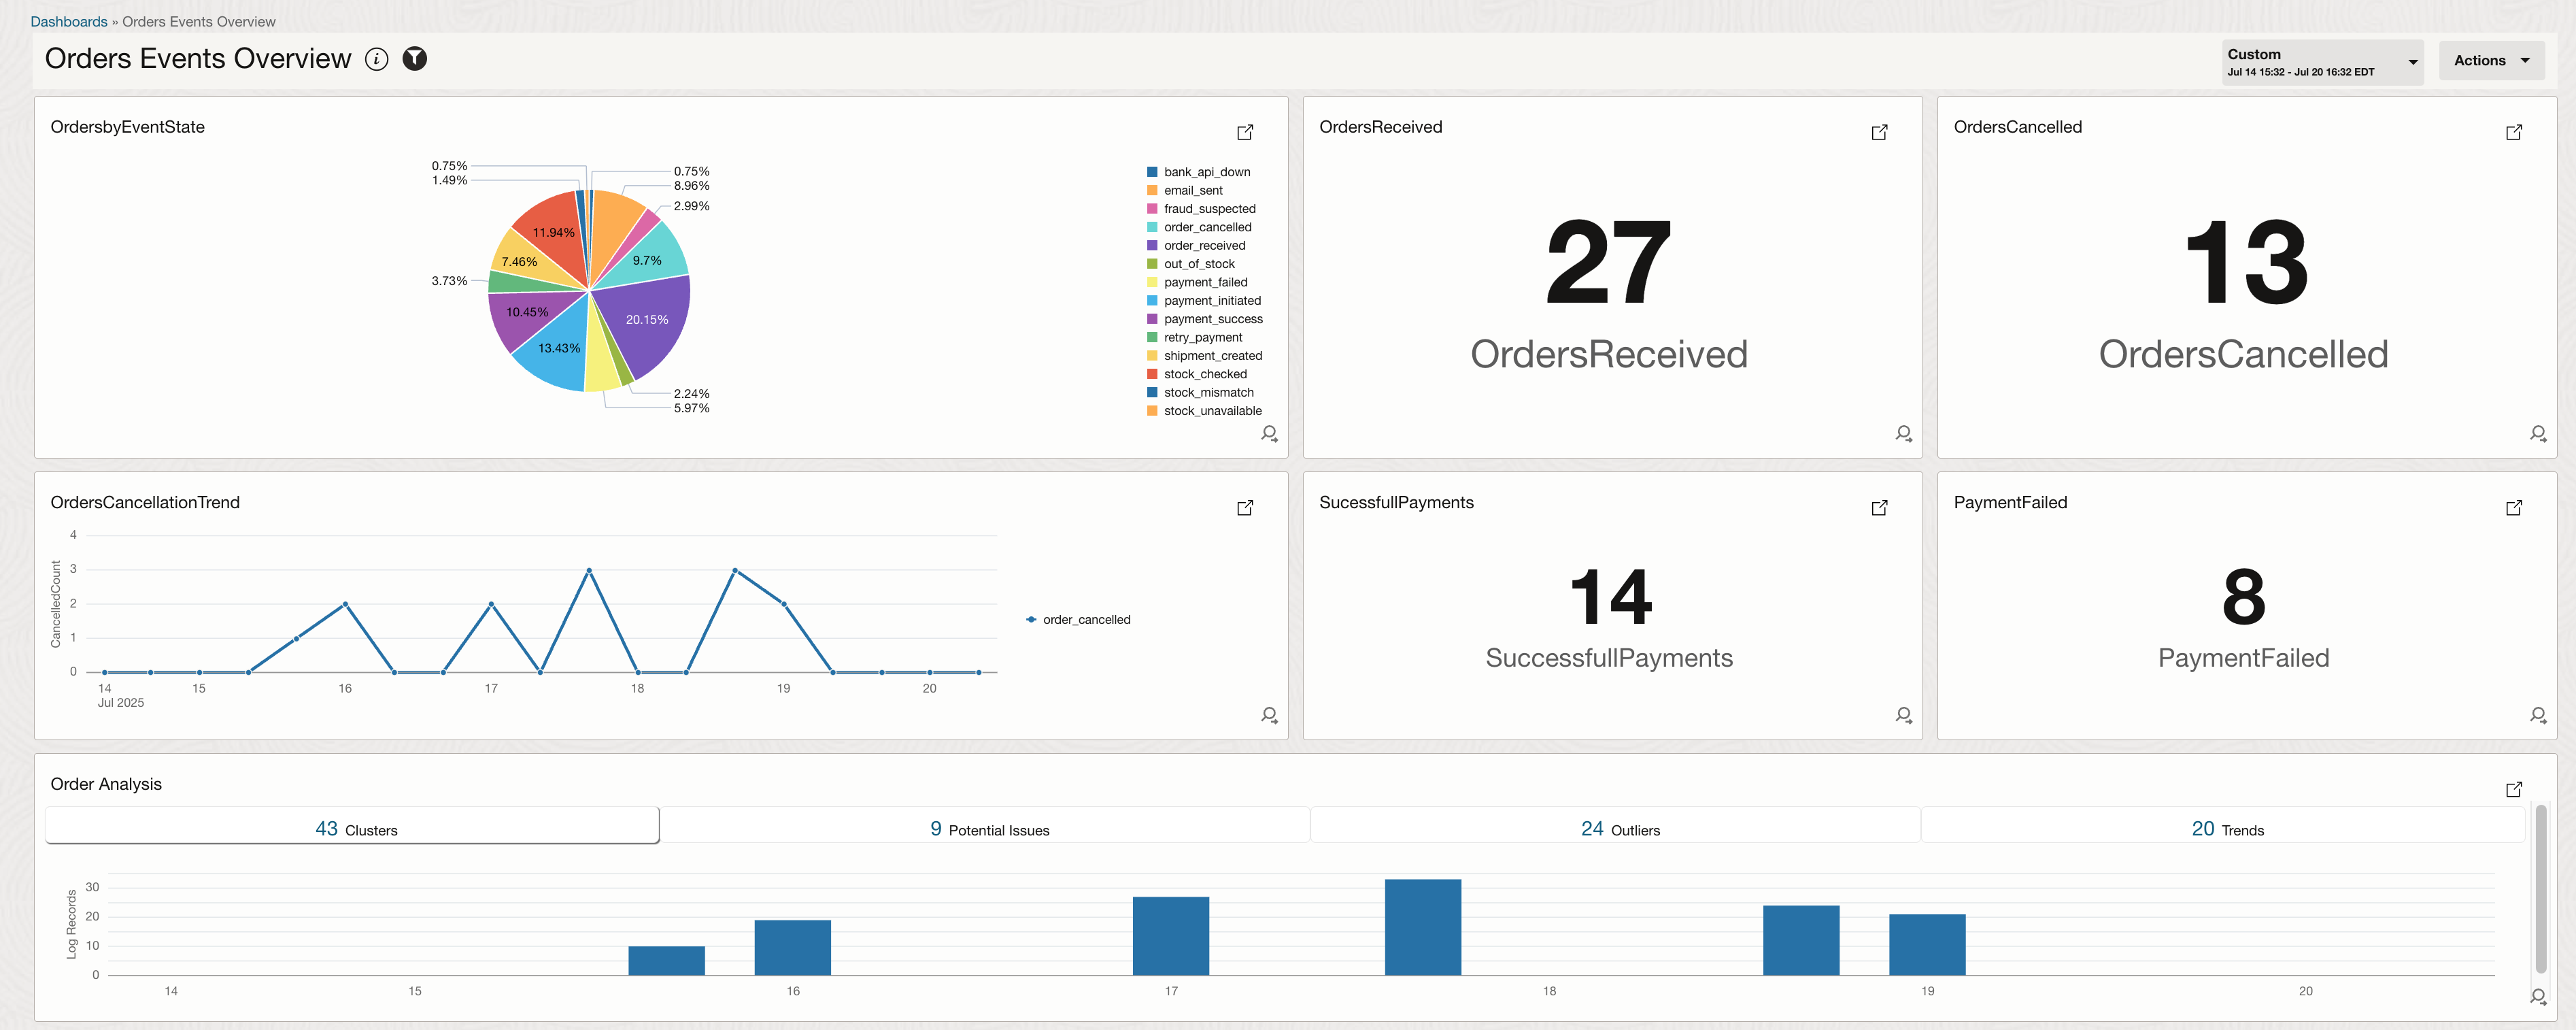Expand the Custom time range dropdown
2576x1030 pixels.
click(x=2321, y=62)
